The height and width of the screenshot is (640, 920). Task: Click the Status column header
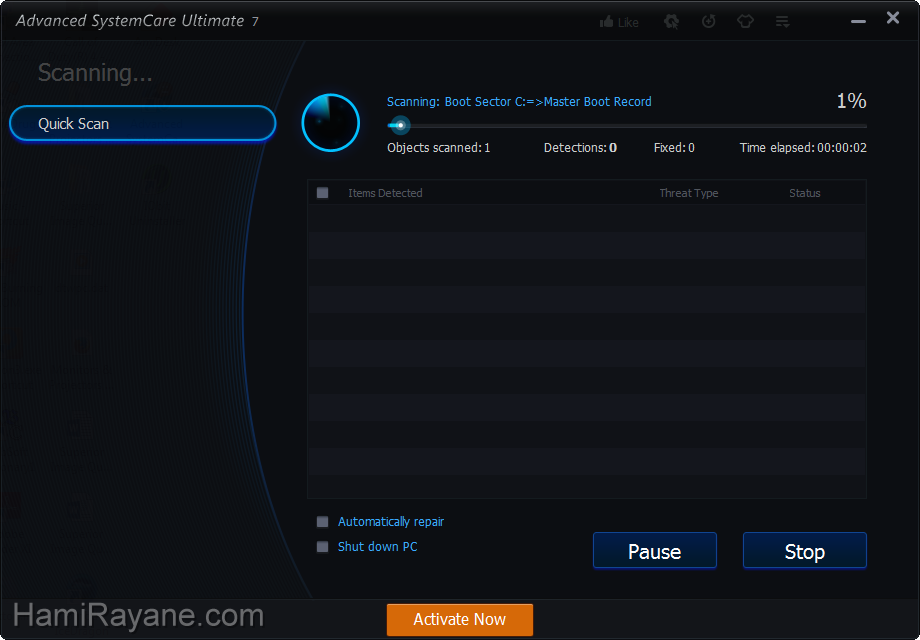click(x=804, y=193)
